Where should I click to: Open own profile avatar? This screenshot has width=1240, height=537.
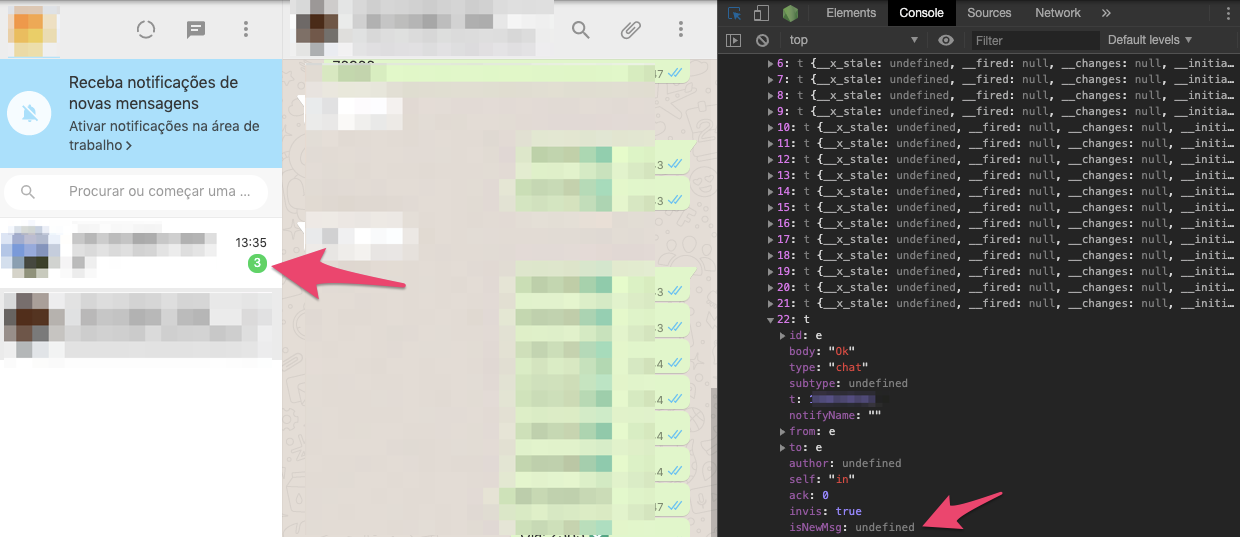pos(33,30)
